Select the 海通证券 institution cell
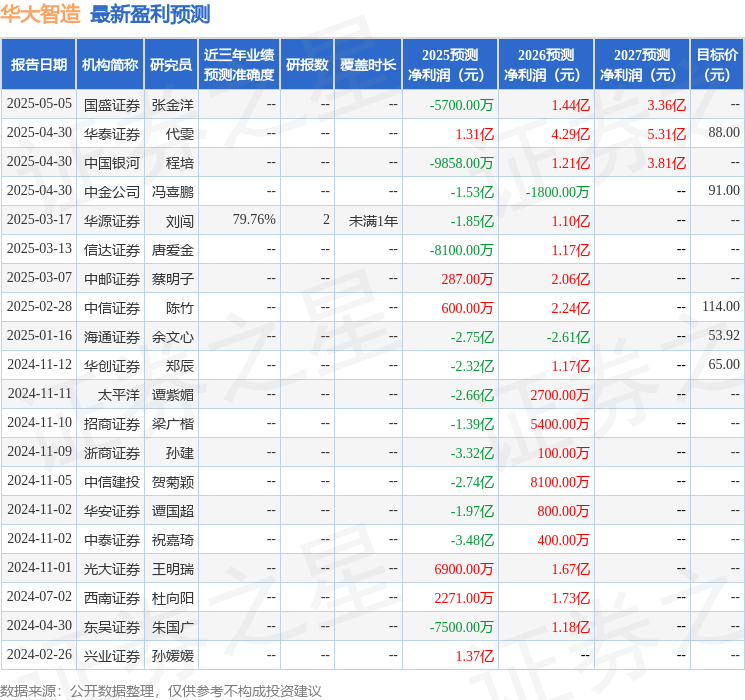745x700 pixels. 112,337
